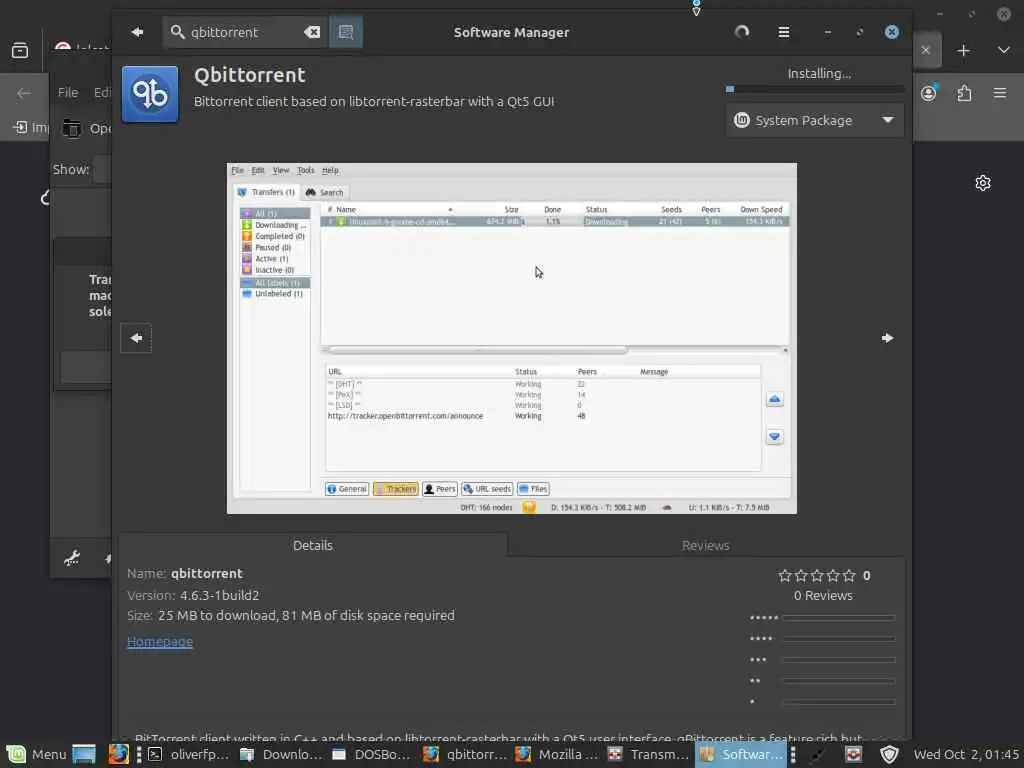Open a new Firefox tab with plus
1024x768 pixels.
coord(963,50)
